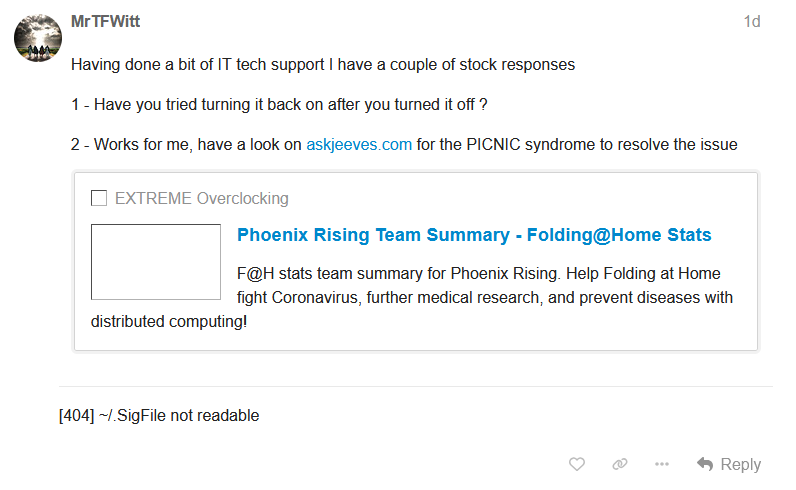The image size is (796, 490).
Task: Open MrTFWitt's user profile name
Action: click(107, 22)
